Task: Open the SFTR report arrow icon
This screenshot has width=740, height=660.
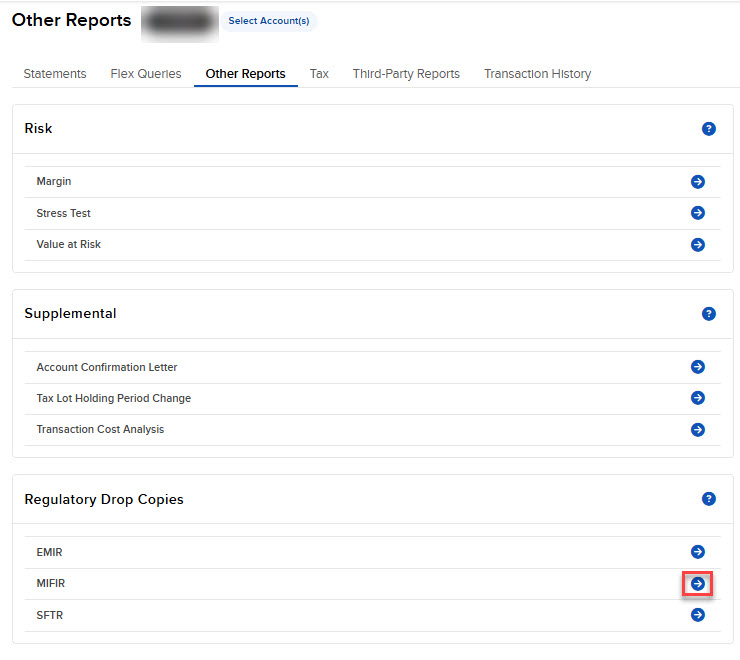Action: coord(697,615)
